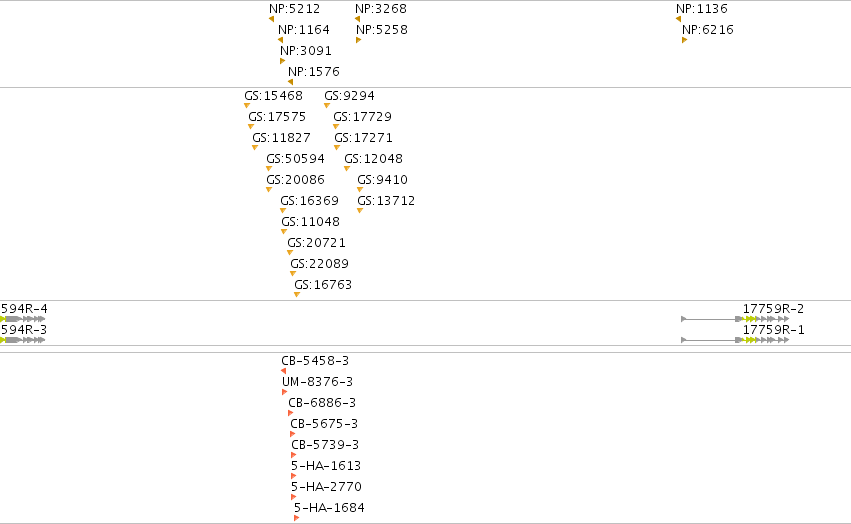Screen dimensions: 851x524
Task: Click the CB-6886-3 label
Action: coord(322,403)
